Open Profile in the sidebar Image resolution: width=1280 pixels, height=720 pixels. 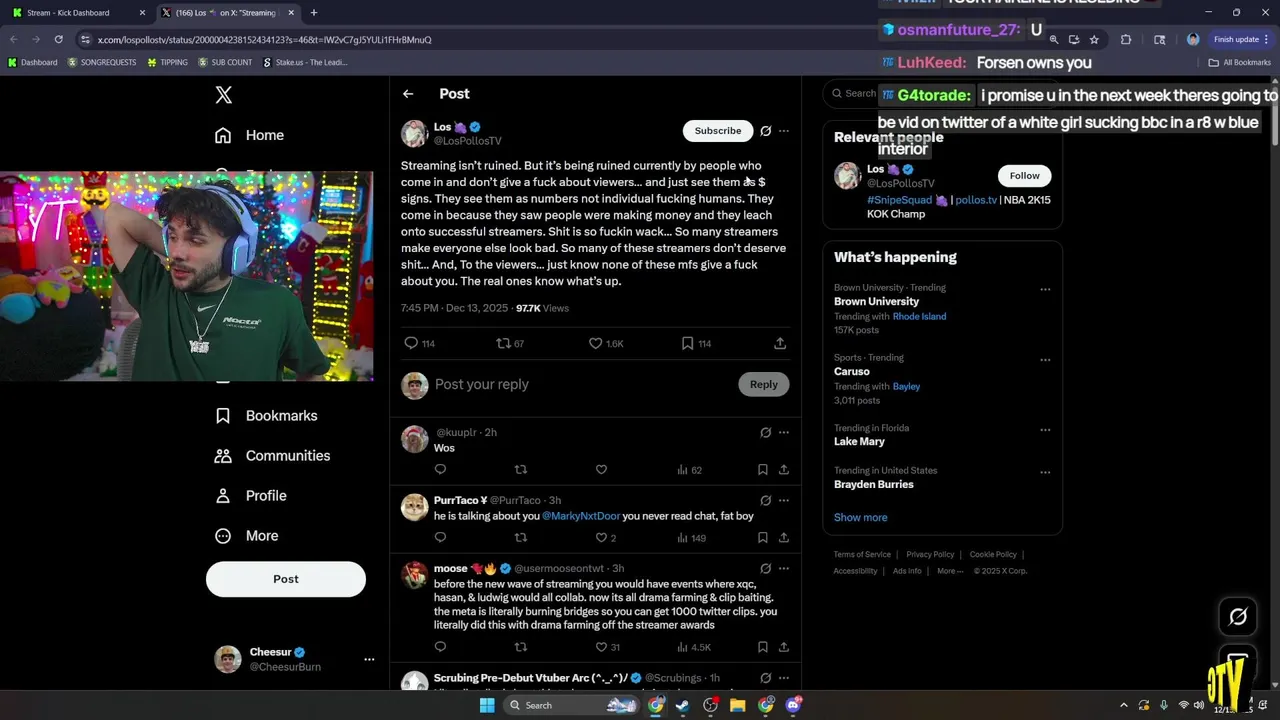point(251,495)
